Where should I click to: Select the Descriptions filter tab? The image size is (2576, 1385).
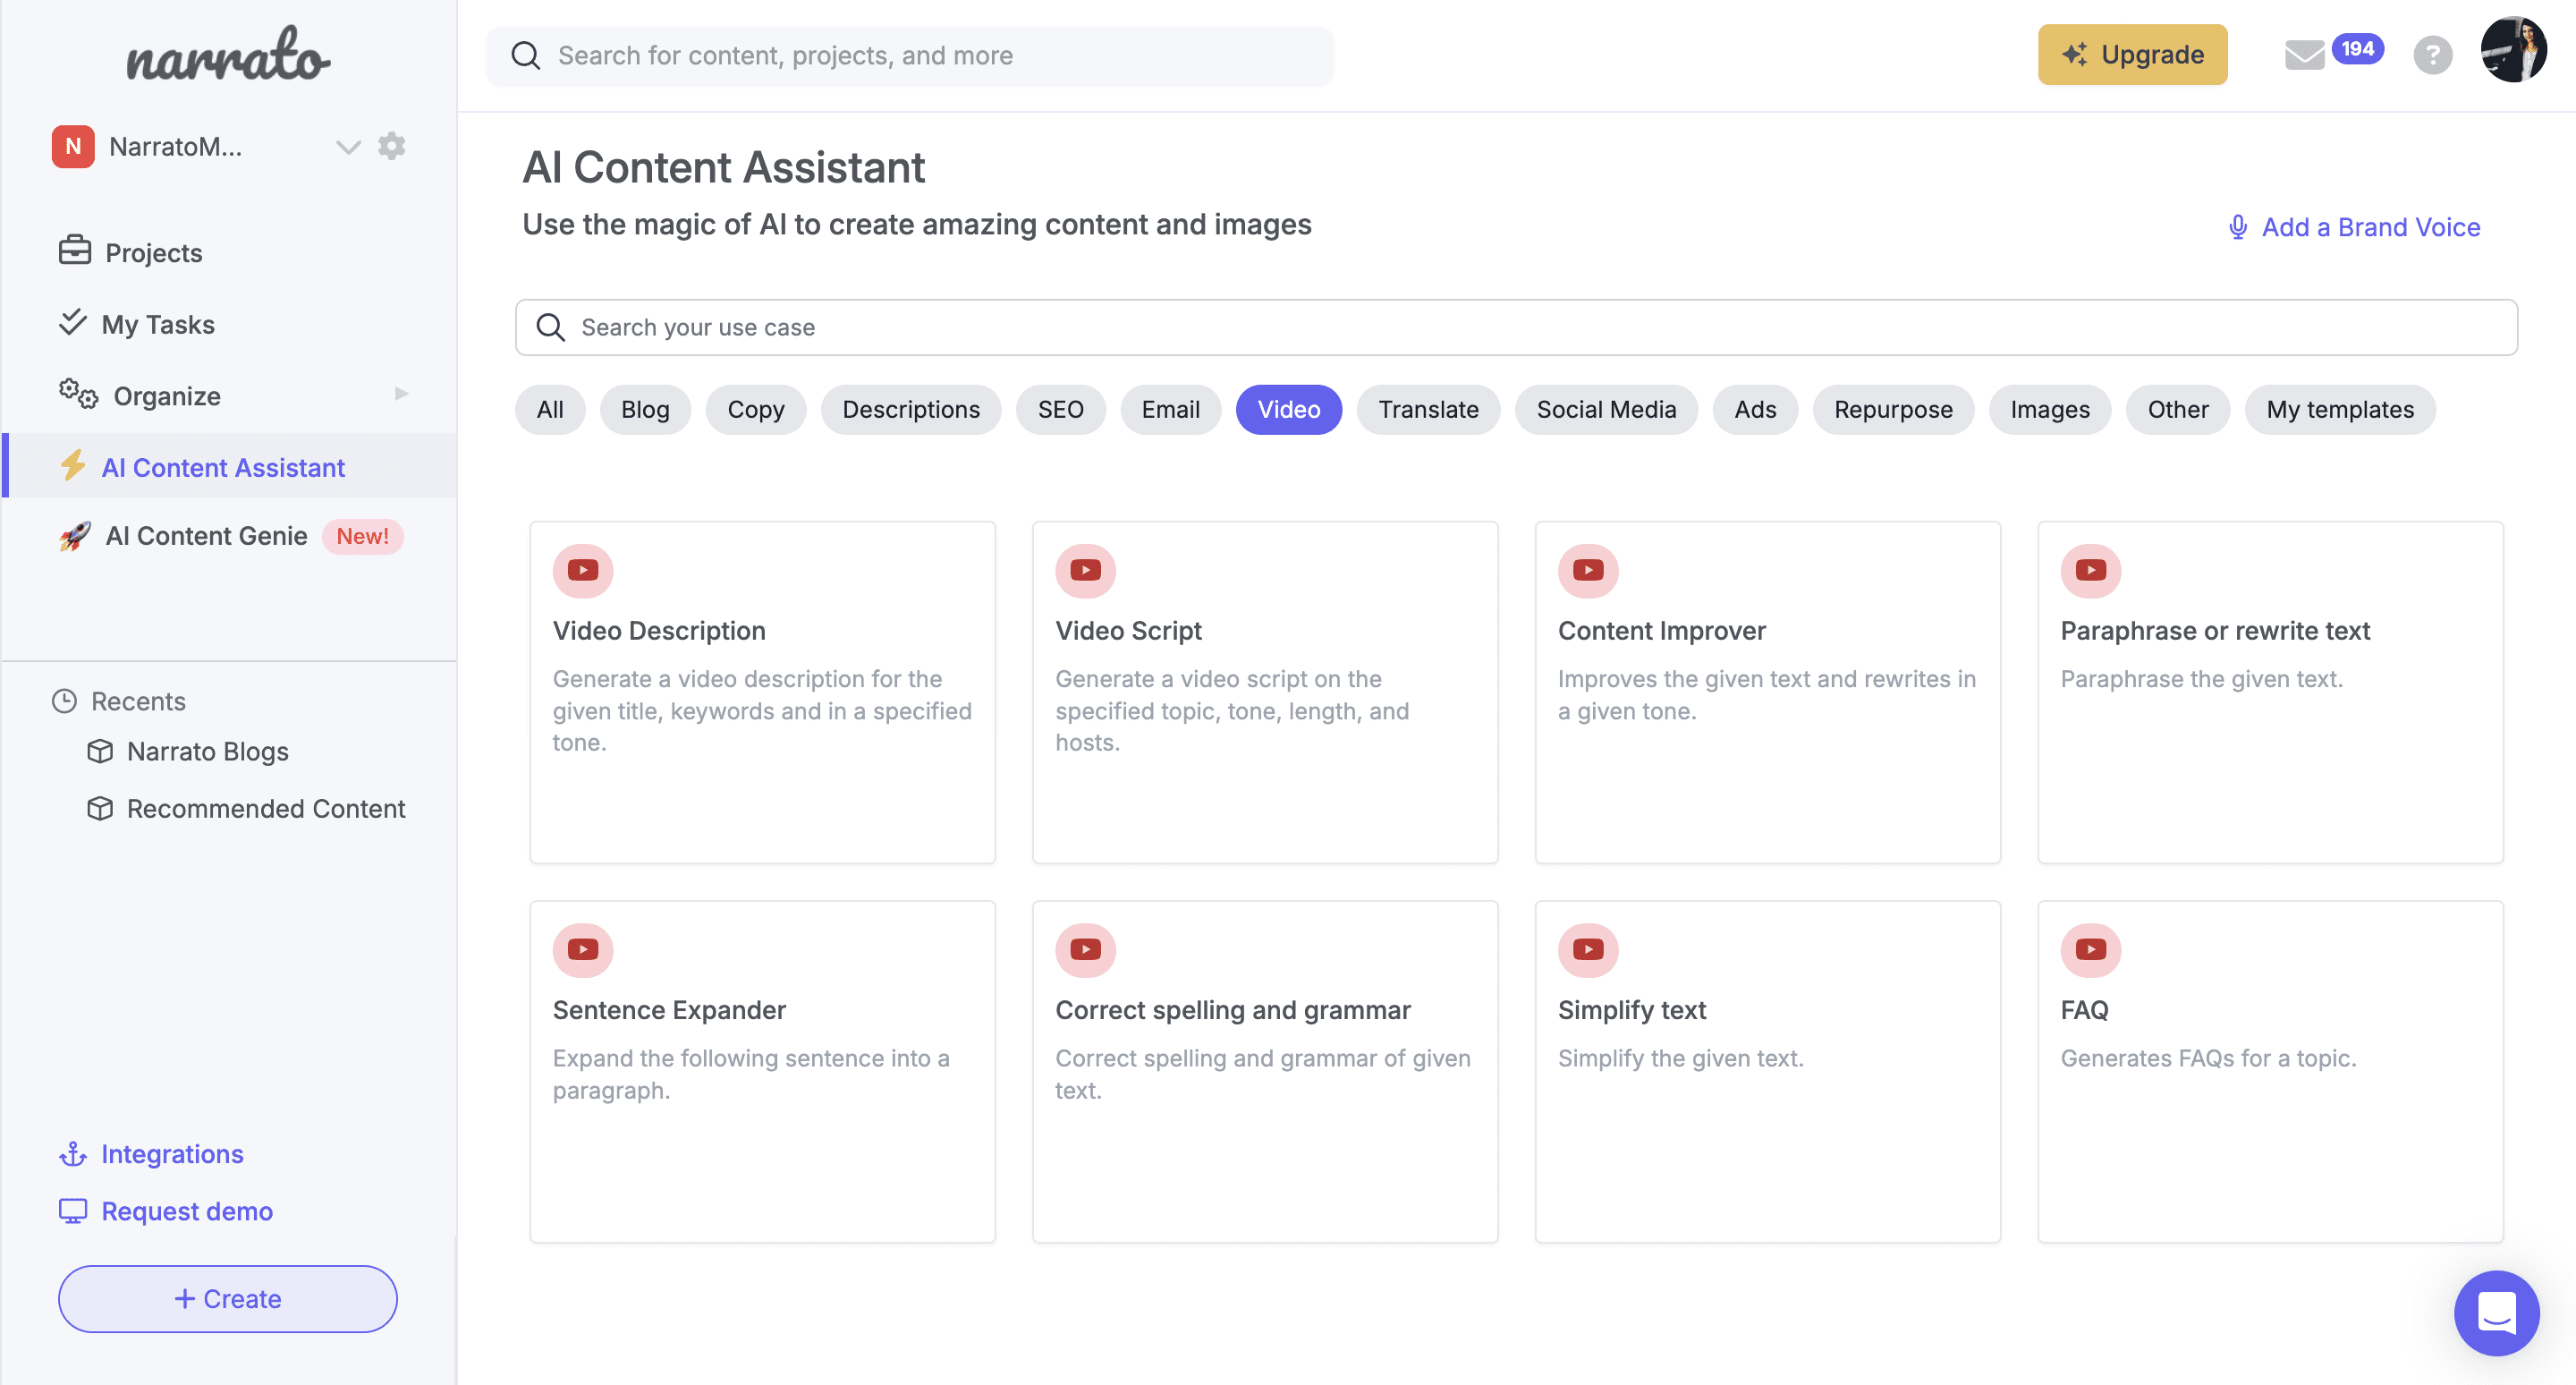[x=911, y=409]
